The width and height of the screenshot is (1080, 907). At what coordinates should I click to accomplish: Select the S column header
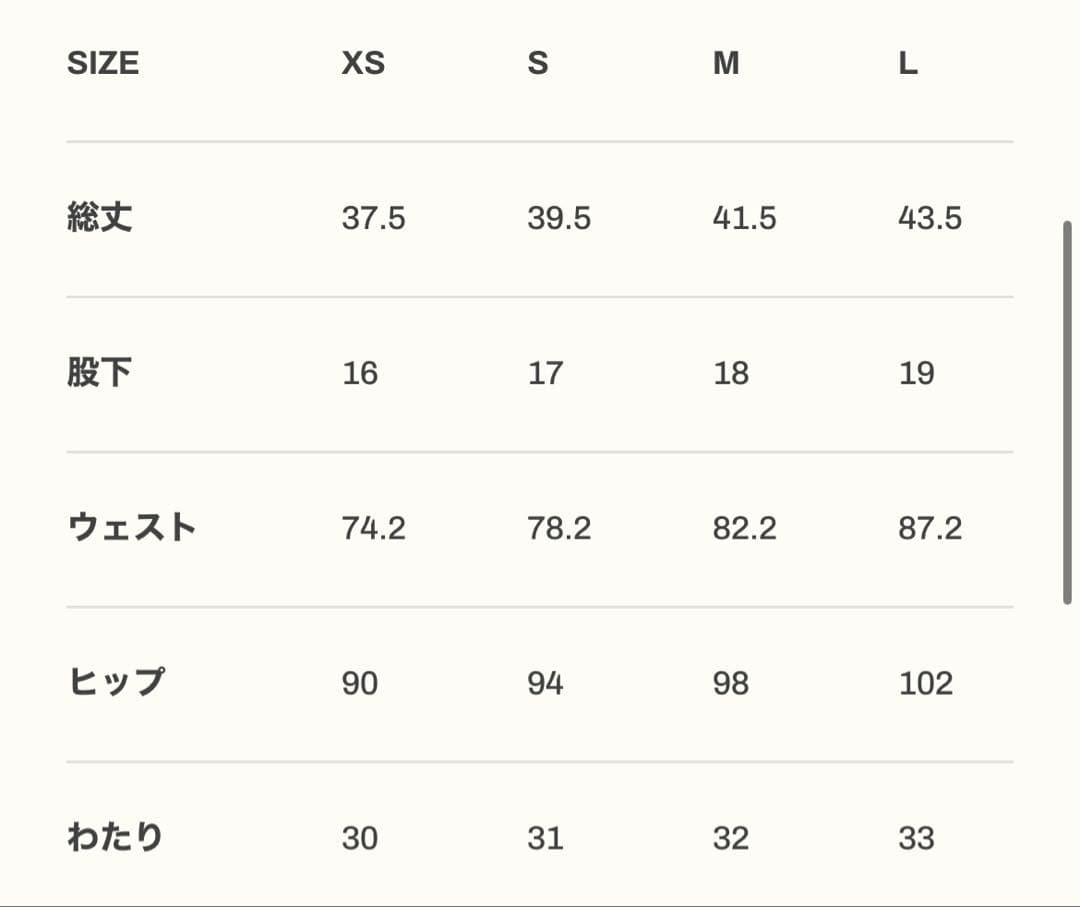[x=538, y=64]
